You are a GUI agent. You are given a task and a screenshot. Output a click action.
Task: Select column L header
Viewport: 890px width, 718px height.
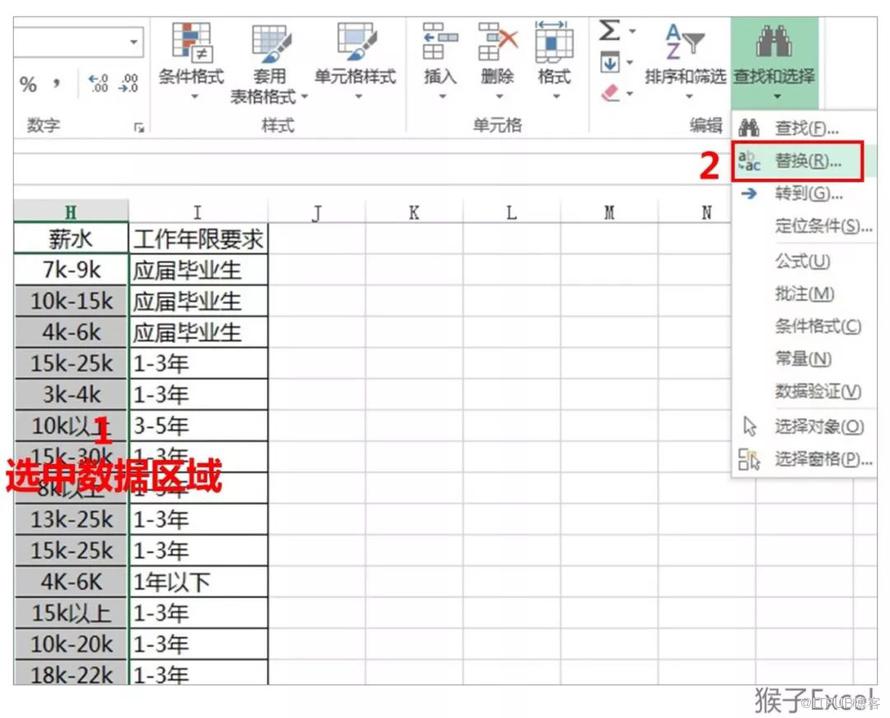click(x=511, y=212)
